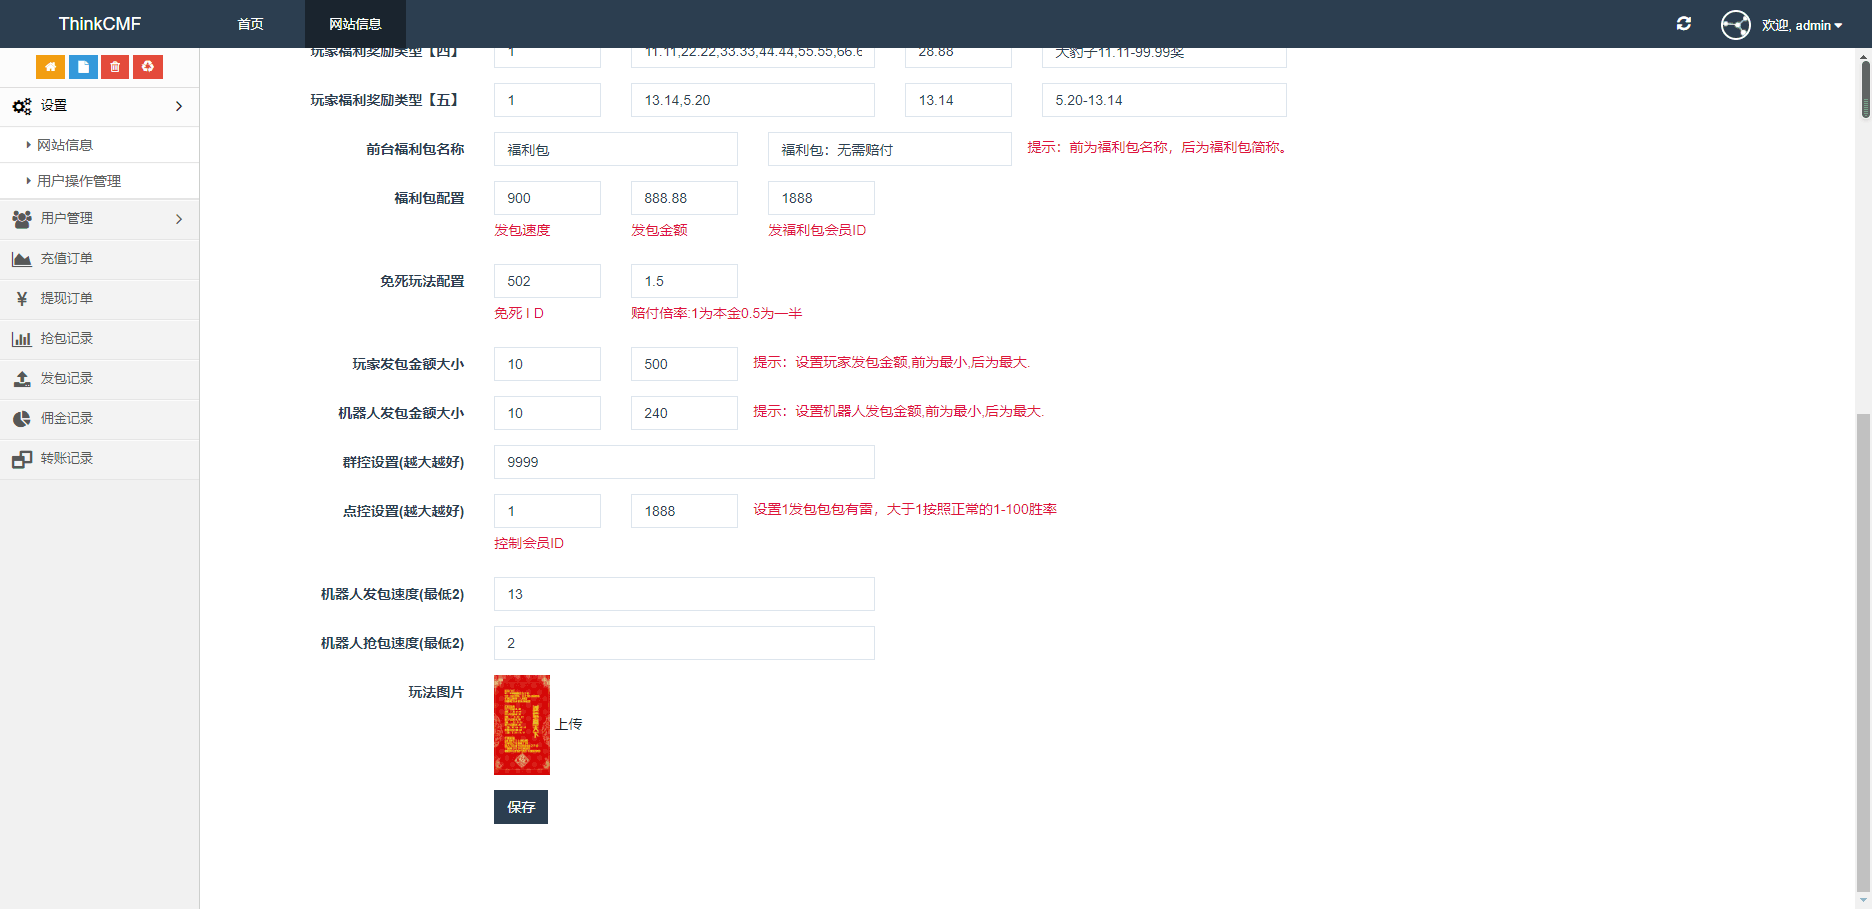Open 充值订单 from the sidebar
The image size is (1872, 909).
[66, 259]
